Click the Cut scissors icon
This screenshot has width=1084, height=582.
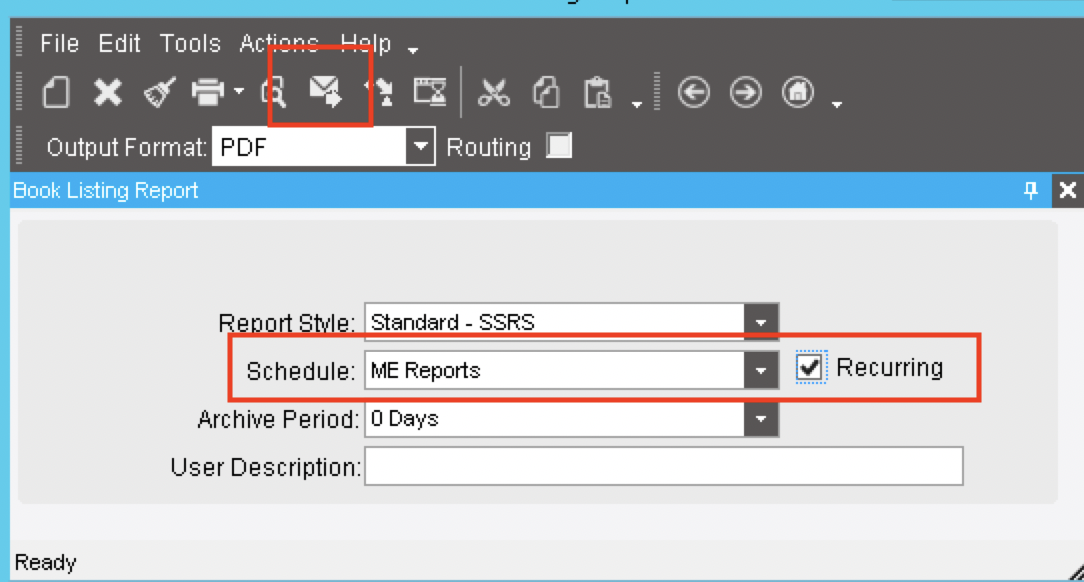(494, 93)
